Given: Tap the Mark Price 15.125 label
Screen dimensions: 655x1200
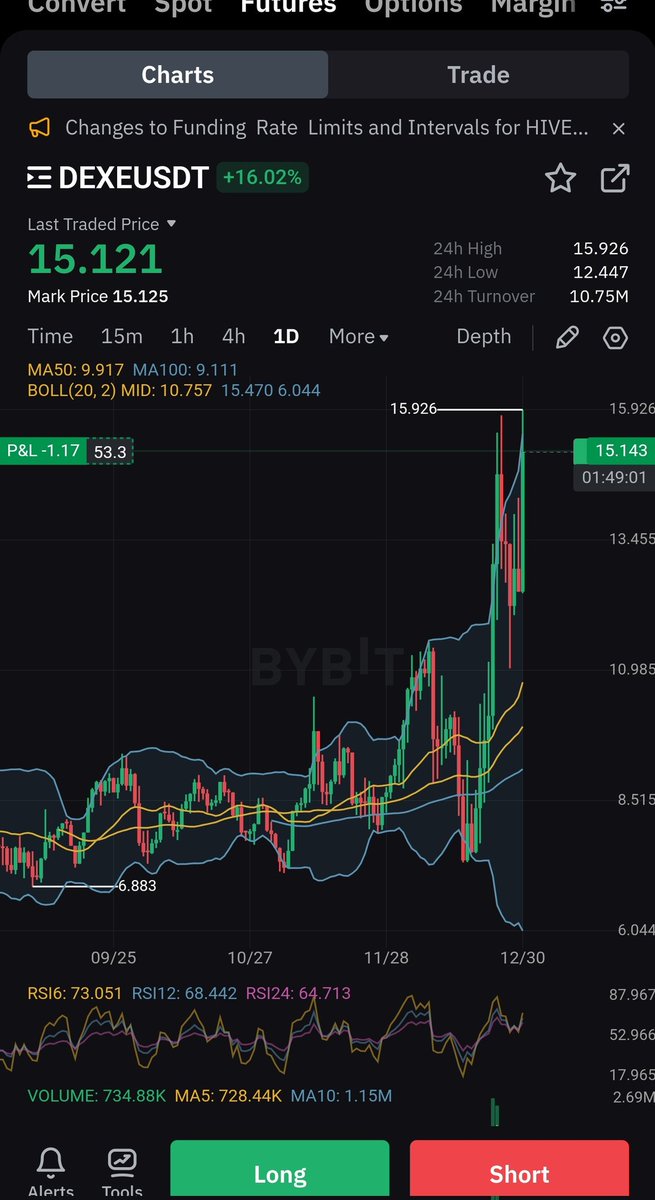Looking at the screenshot, I should [x=98, y=296].
